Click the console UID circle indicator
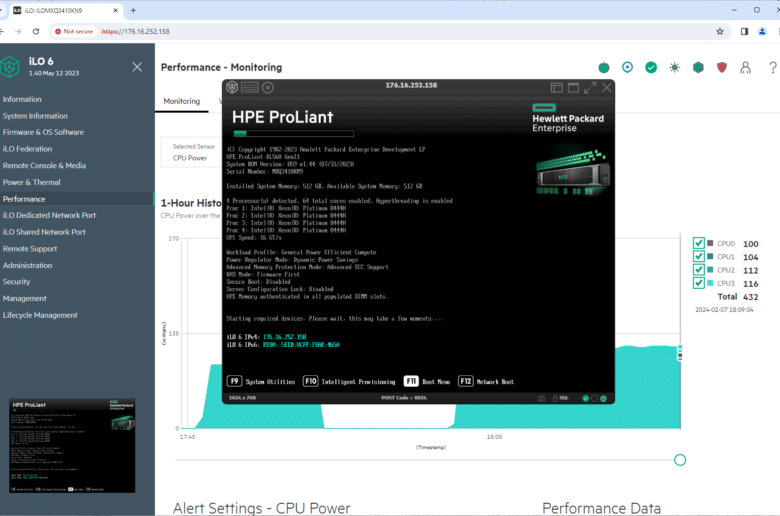780x516 pixels. pos(594,399)
